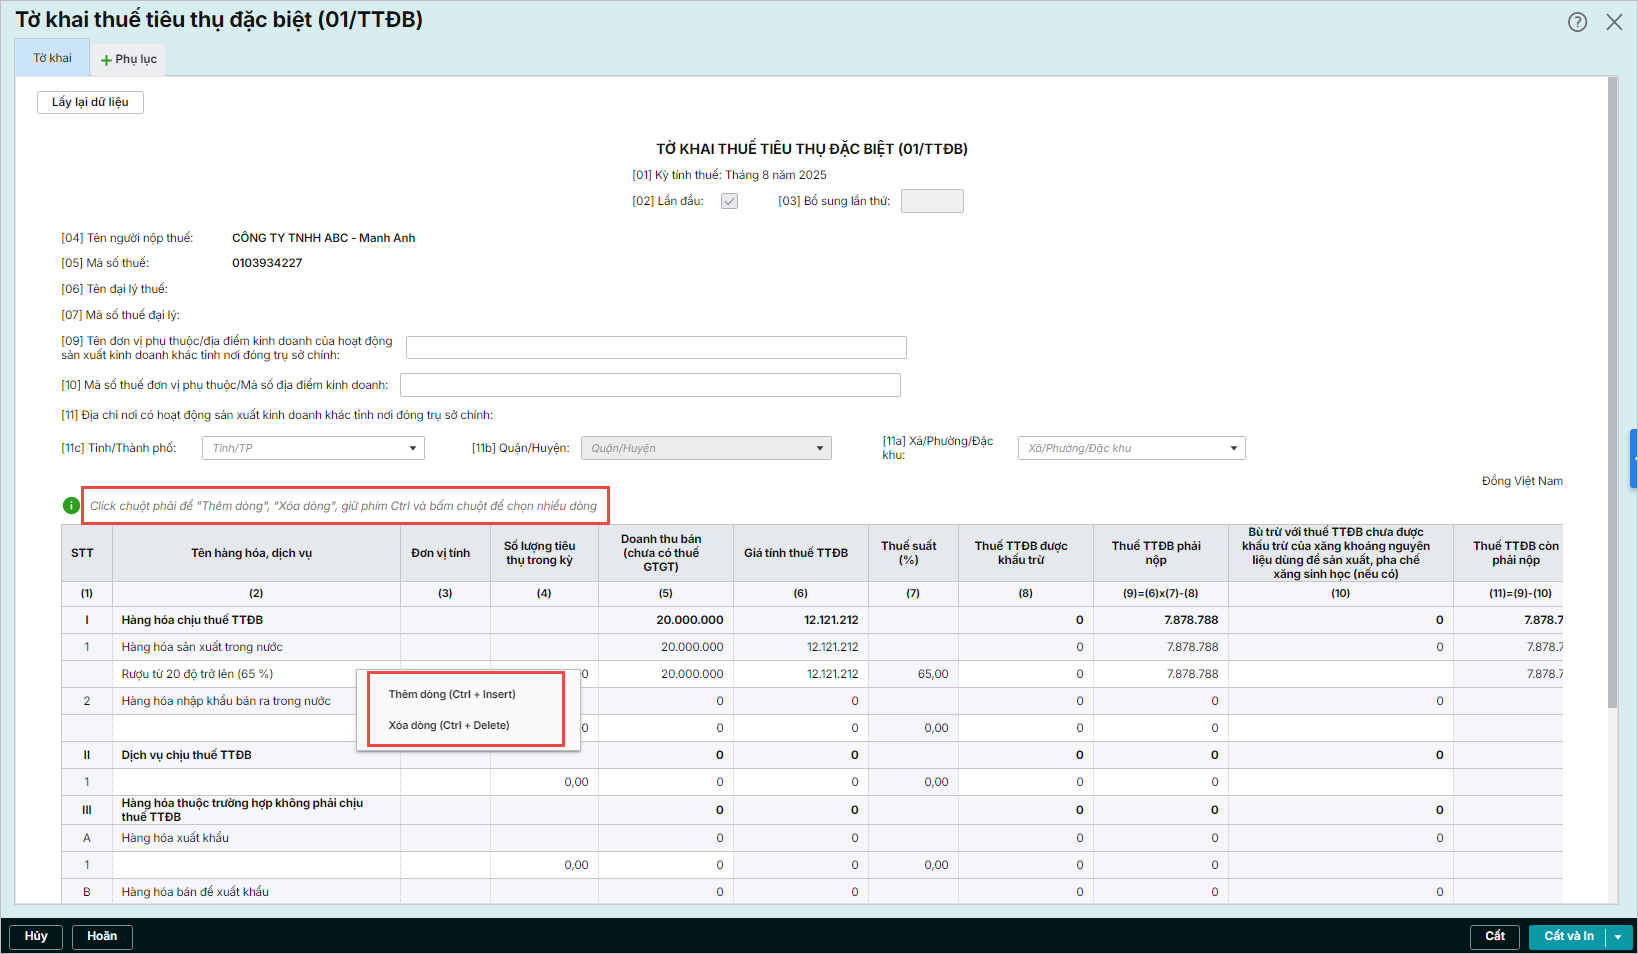Viewport: 1638px width, 954px height.
Task: Expand the Cất và In arrow menu
Action: tap(1618, 937)
